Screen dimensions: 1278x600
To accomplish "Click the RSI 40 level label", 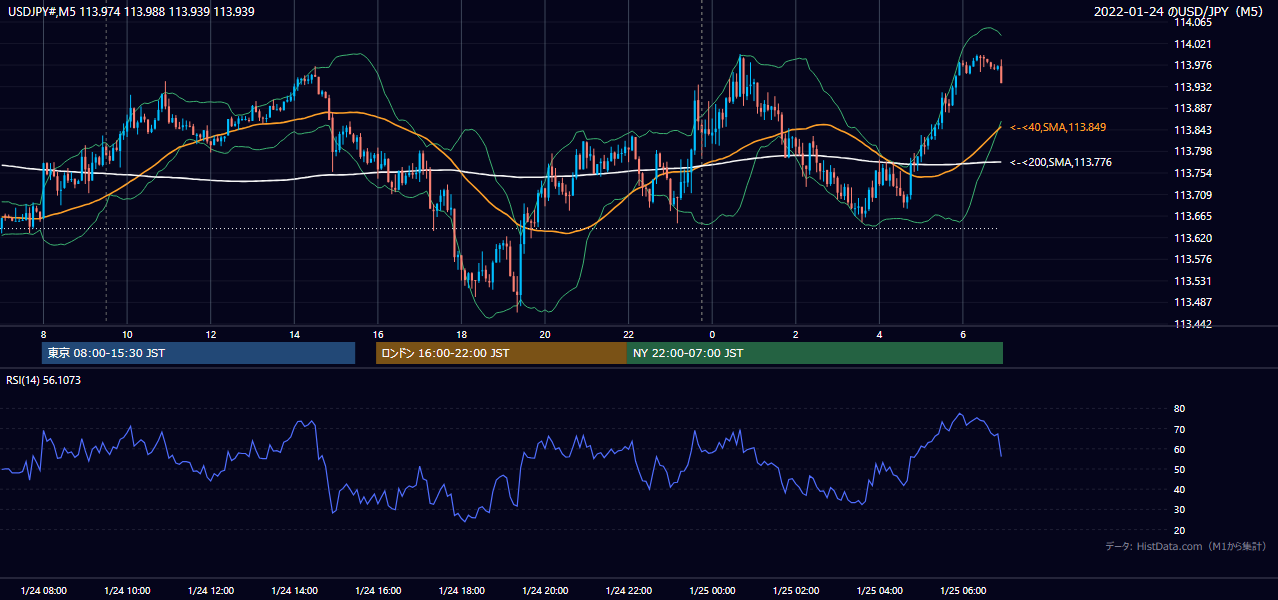I will click(1180, 489).
